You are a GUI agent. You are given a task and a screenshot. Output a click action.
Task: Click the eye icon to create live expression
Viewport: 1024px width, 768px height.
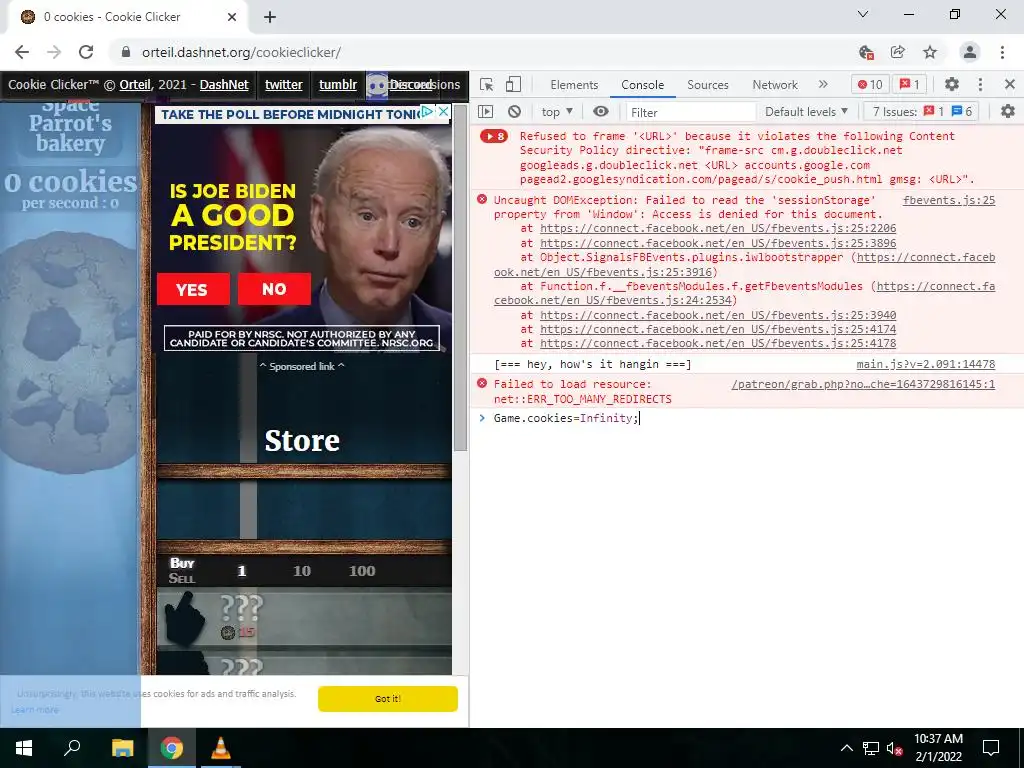point(601,112)
